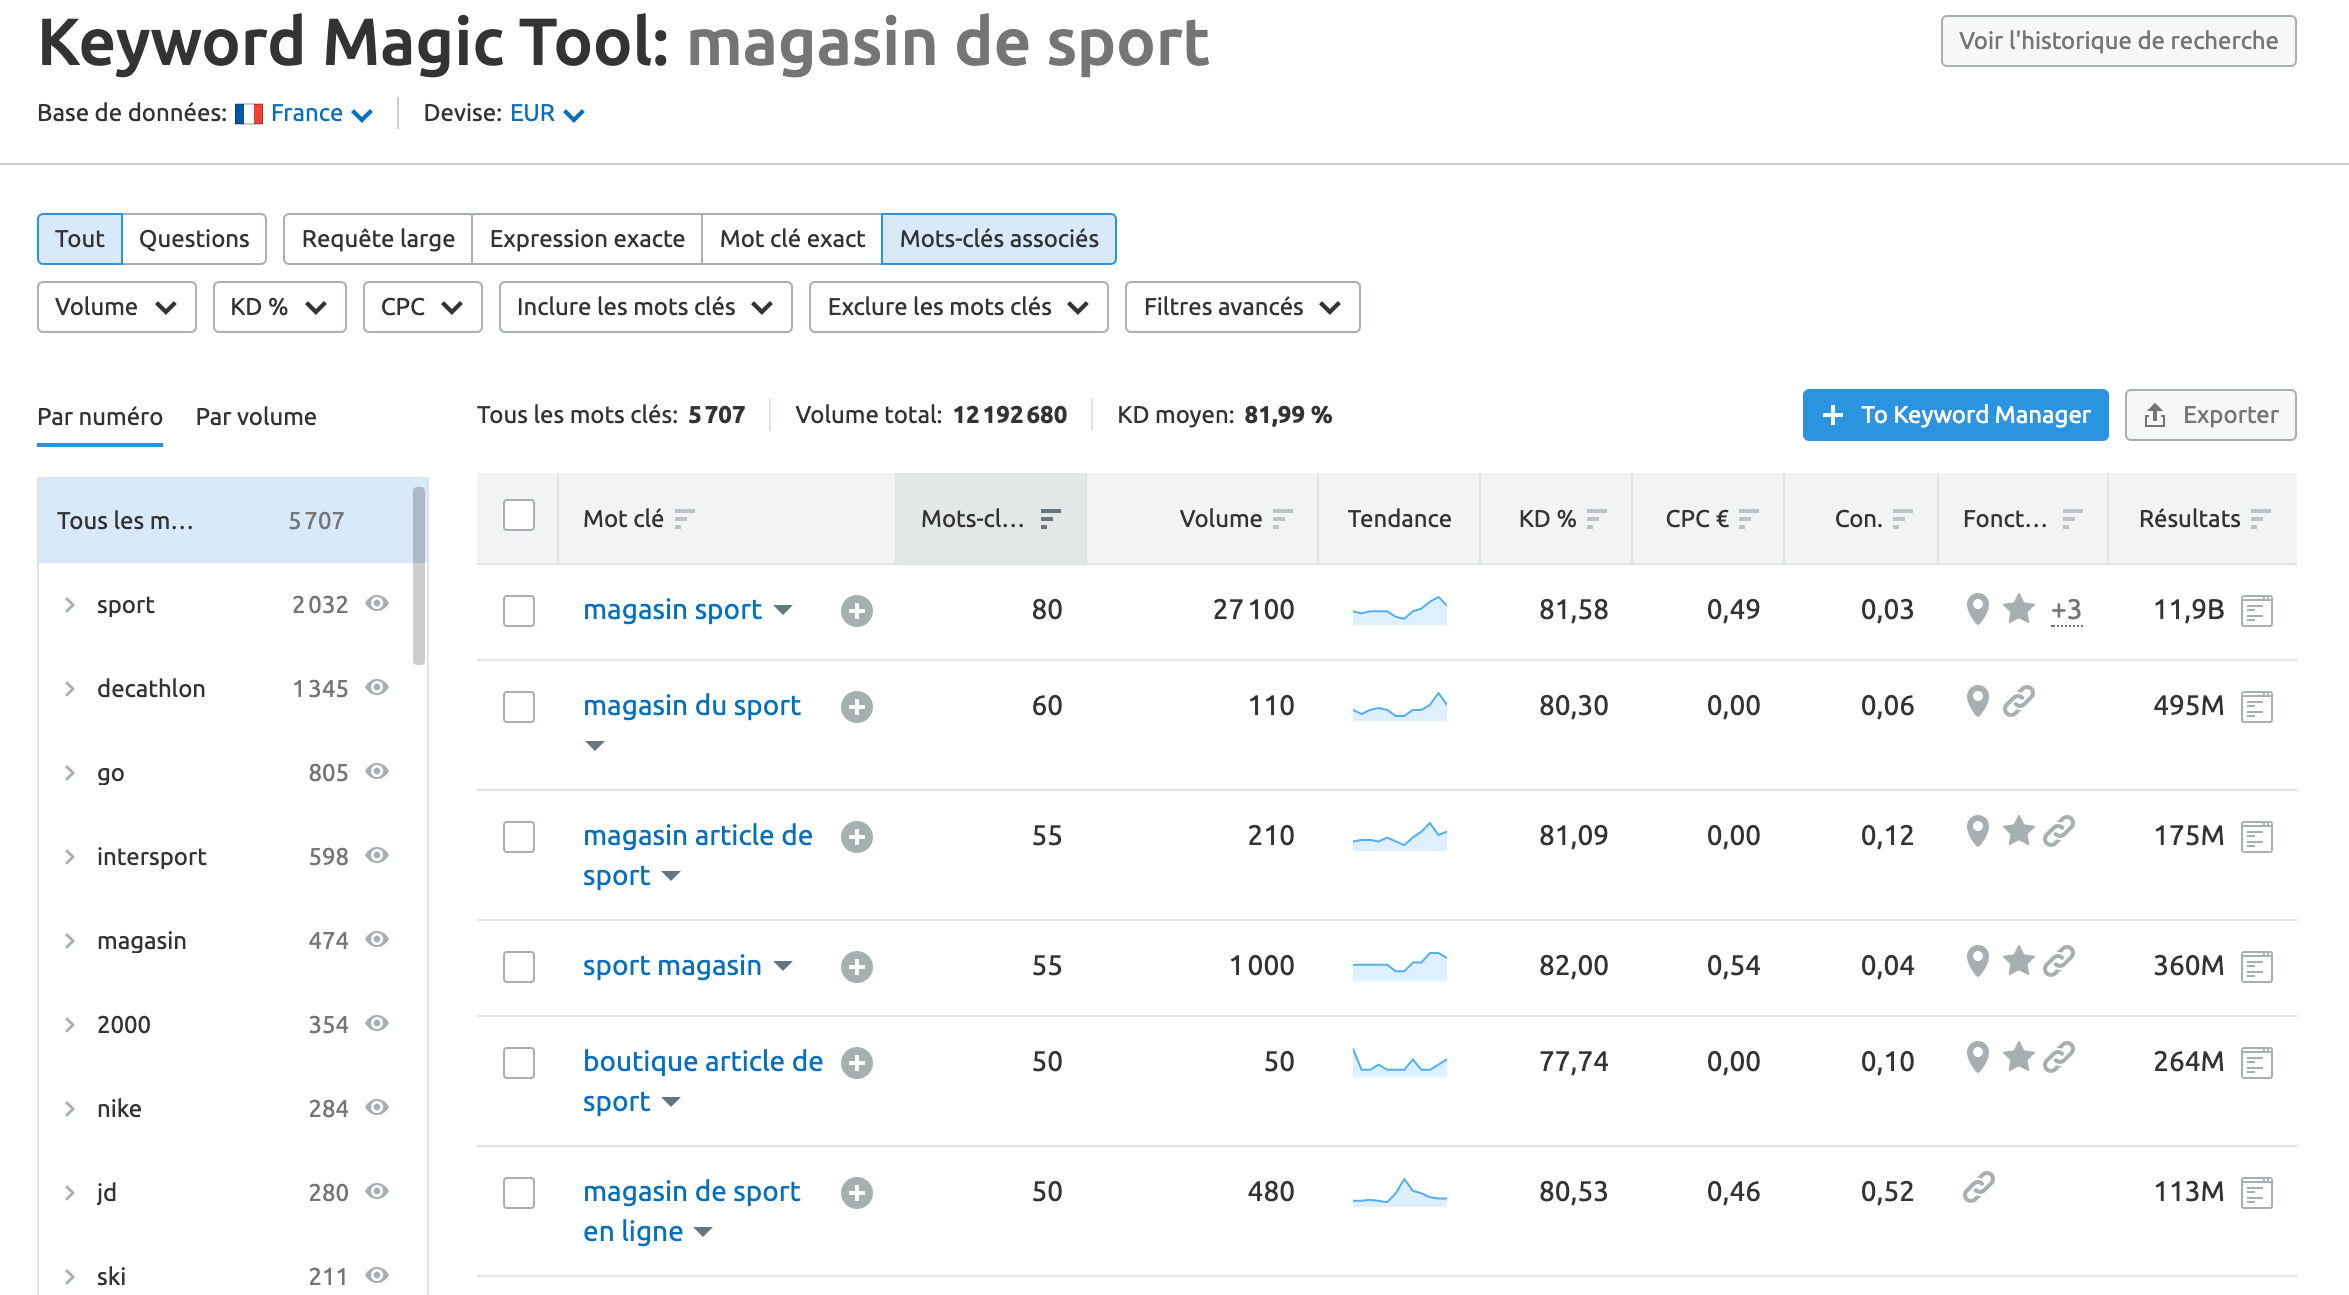
Task: Click local pack pin icon in magasin sport row
Action: click(1977, 609)
